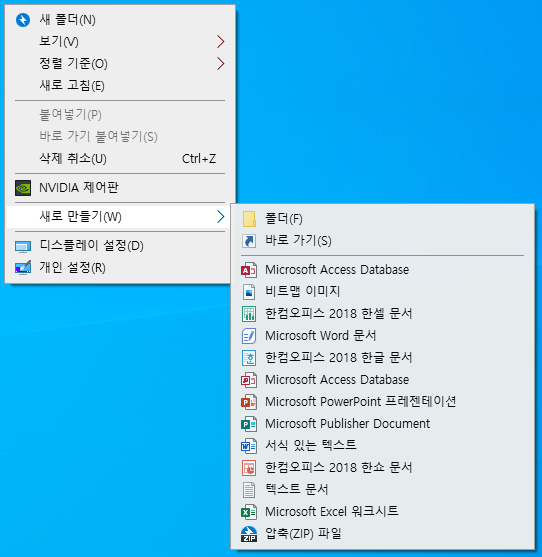
Task: Expand the 보기(V) submenu arrow
Action: [x=221, y=42]
